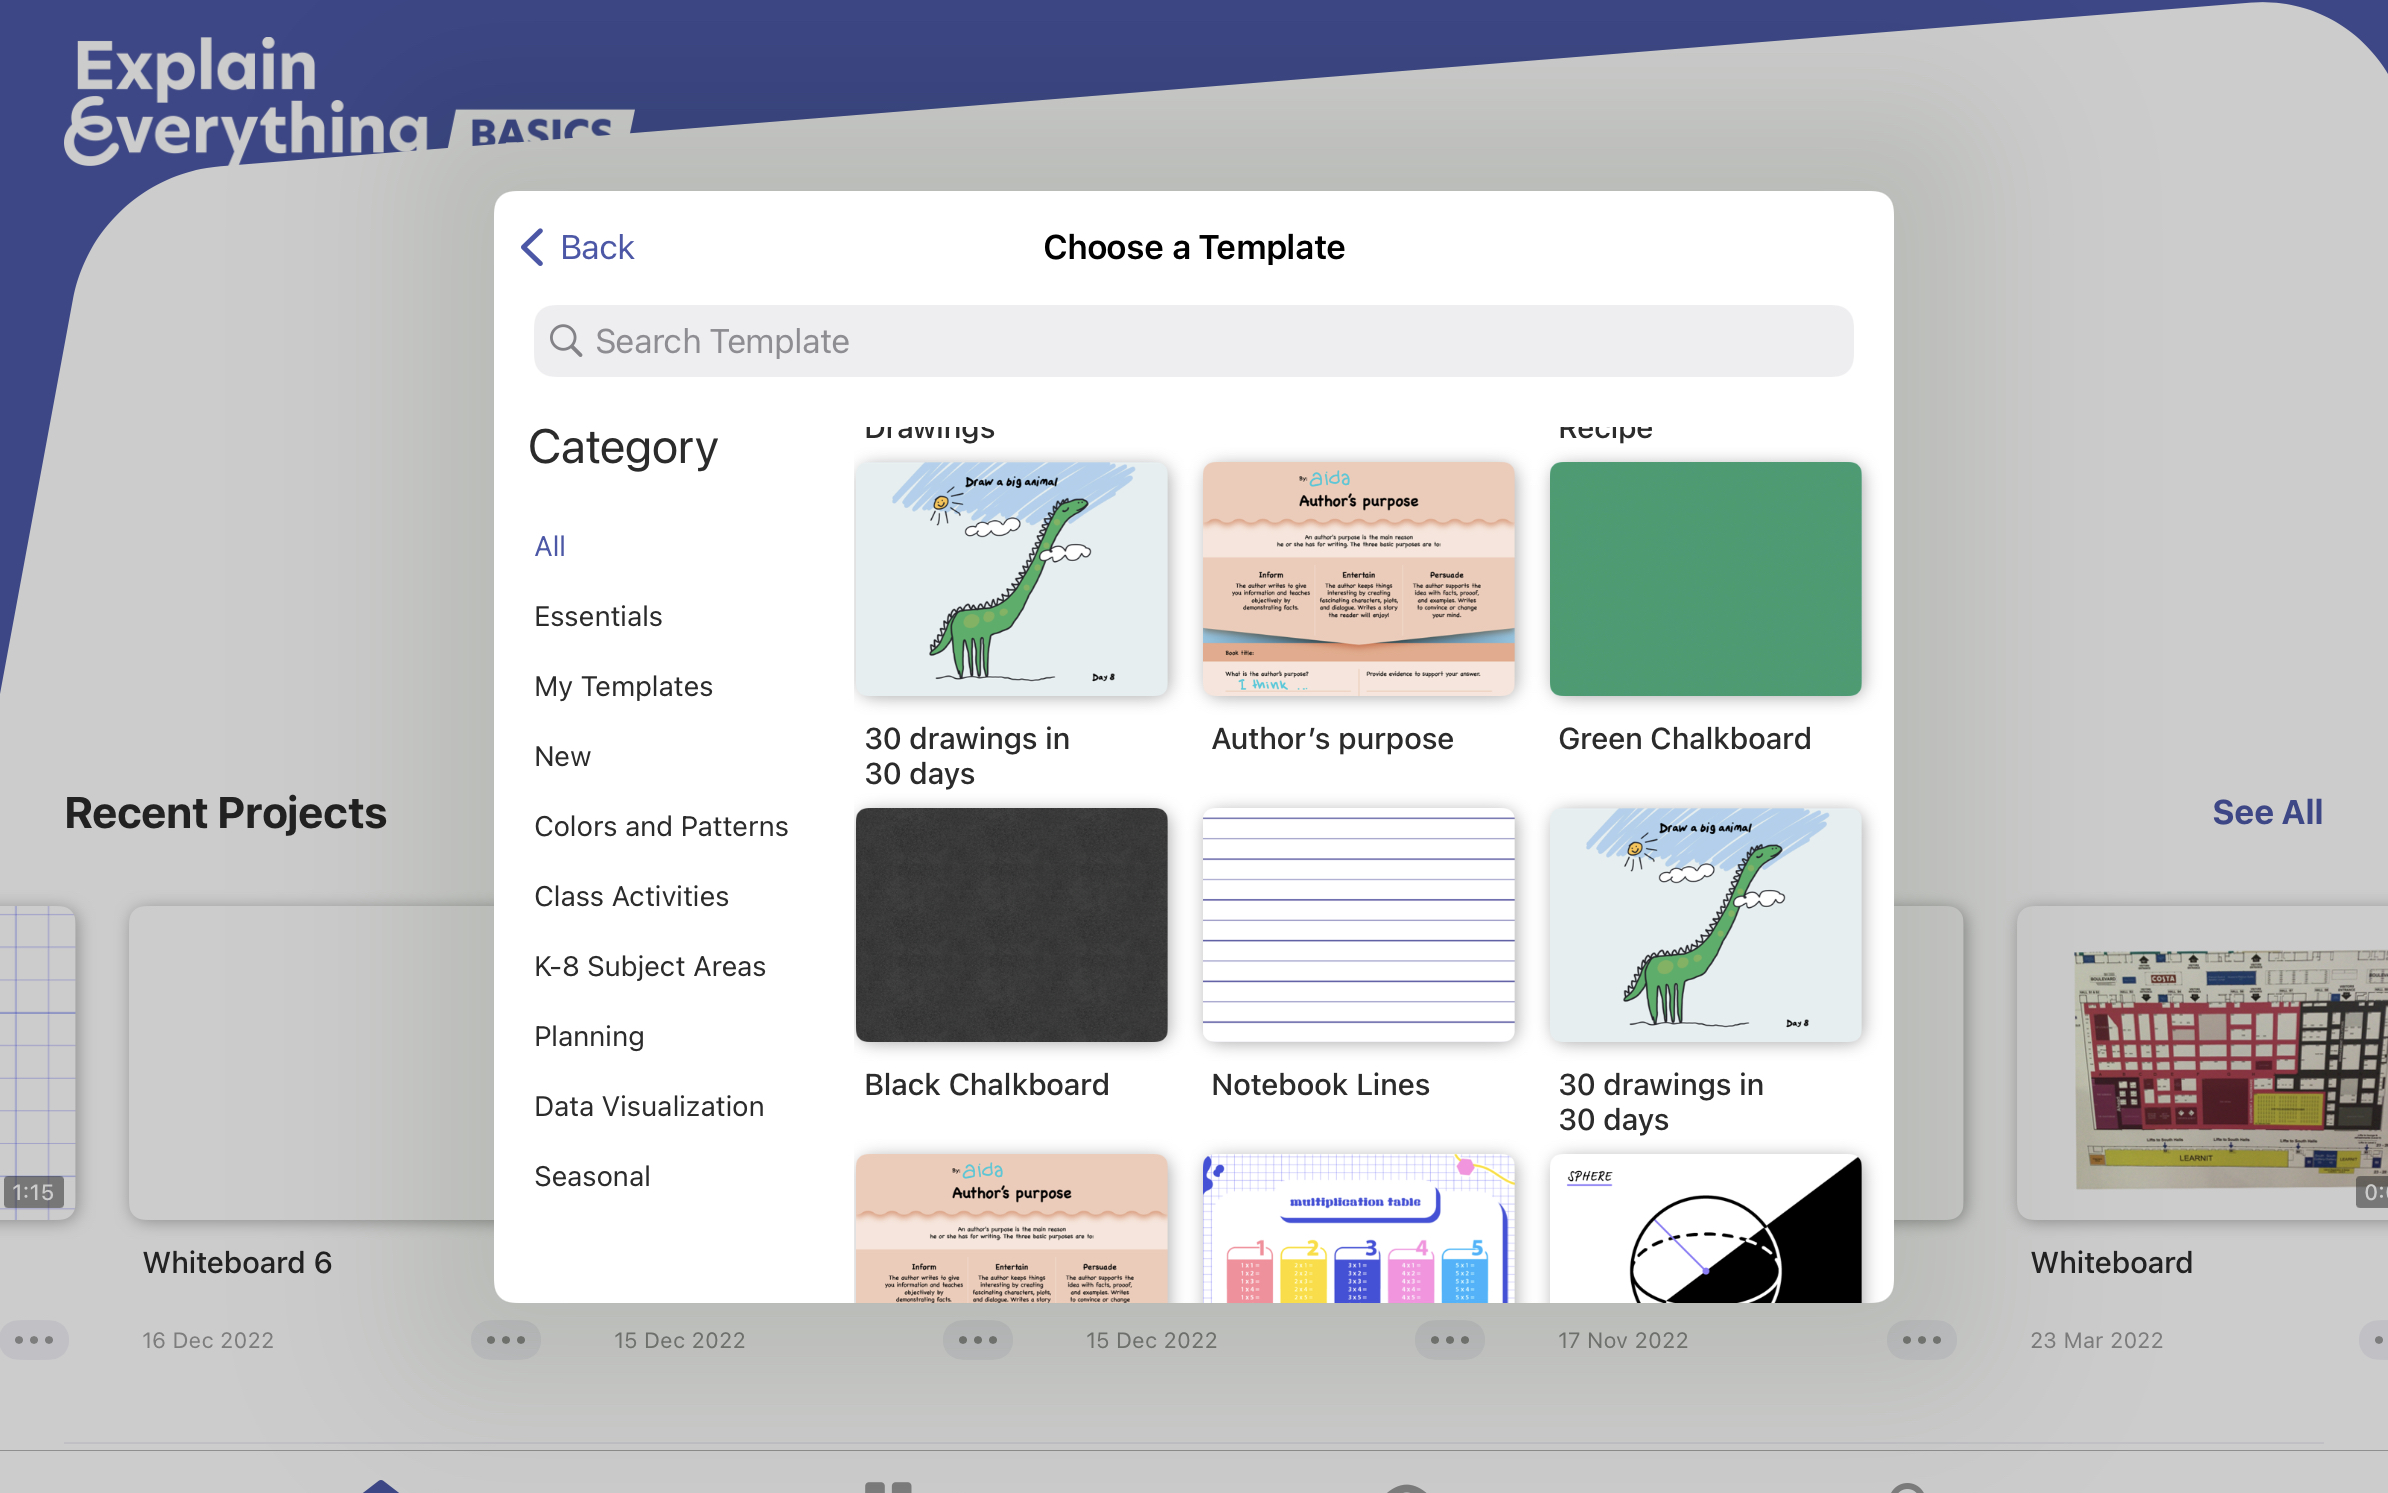
Task: Open the Whiteboard 6 project thumbnail
Action: pos(311,1062)
